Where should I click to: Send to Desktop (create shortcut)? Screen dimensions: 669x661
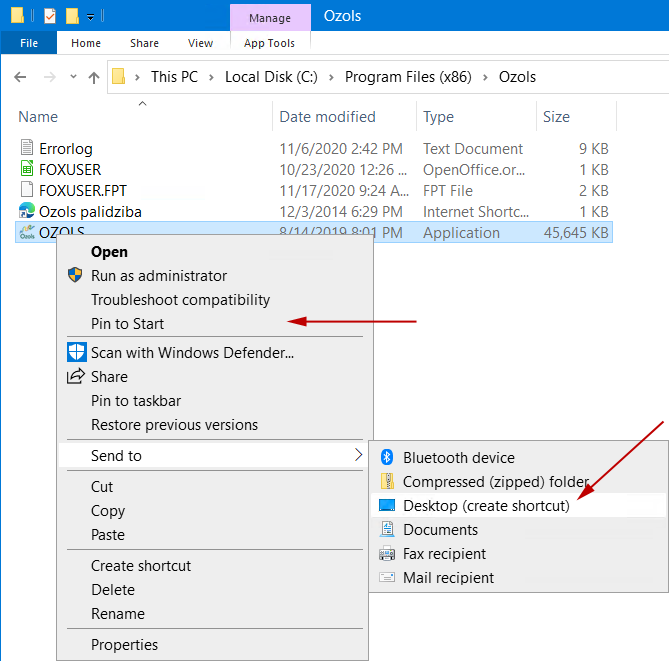coord(486,506)
